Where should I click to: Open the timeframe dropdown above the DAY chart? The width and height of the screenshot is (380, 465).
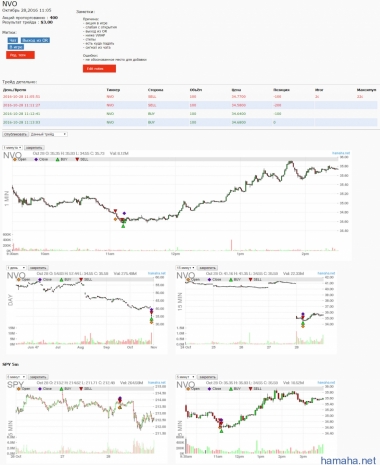coord(16,268)
